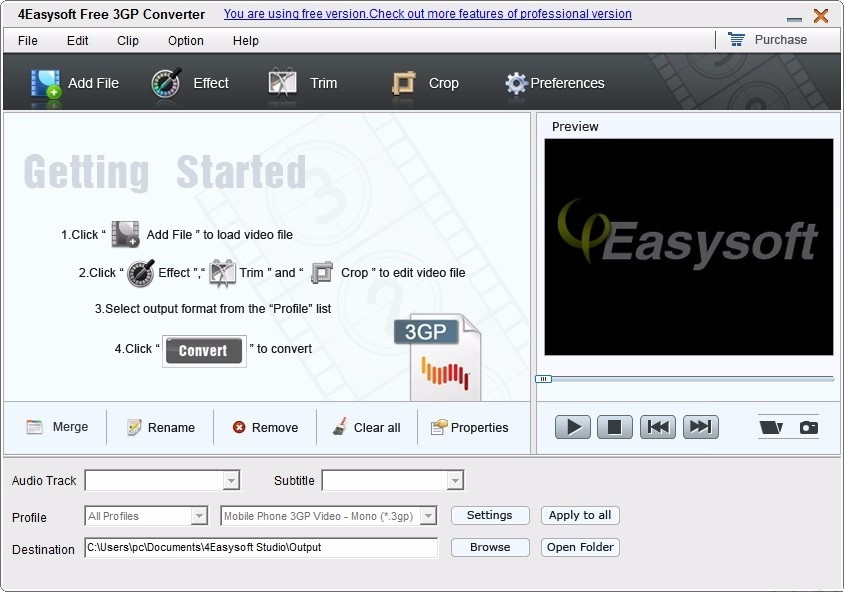The width and height of the screenshot is (844, 592).
Task: Merge selected files
Action: (x=57, y=427)
